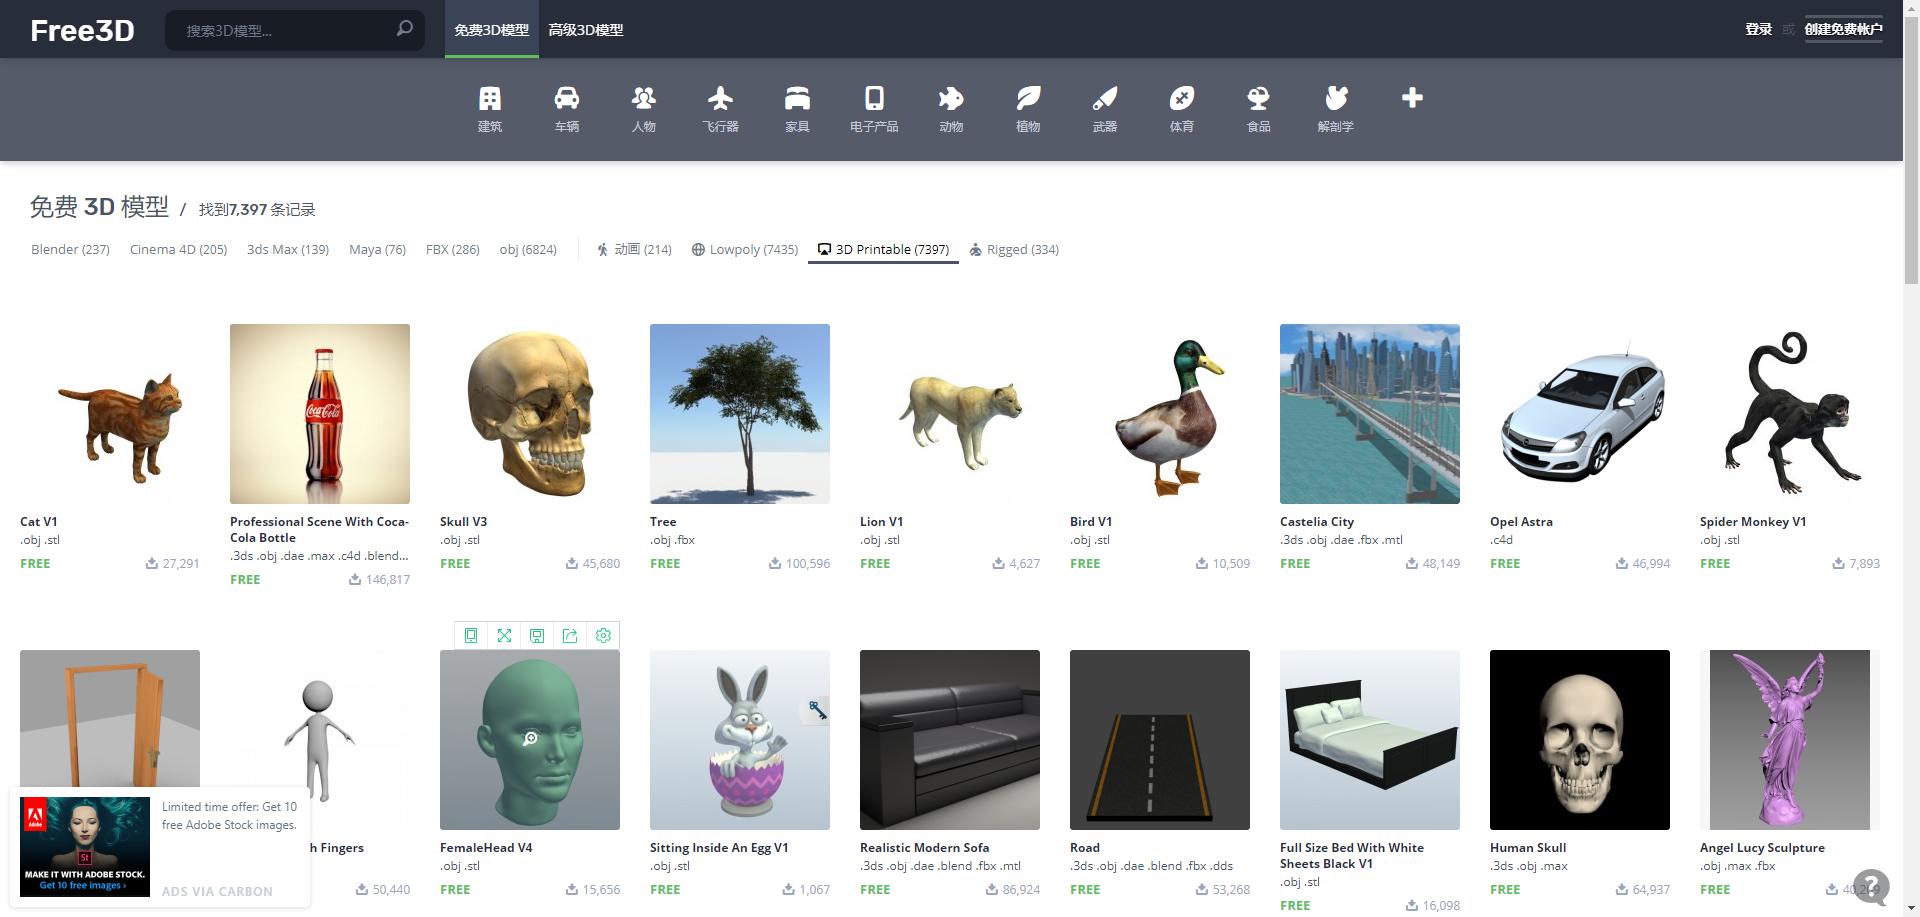This screenshot has height=917, width=1920.
Task: Click the help question mark bubble
Action: tap(1871, 885)
